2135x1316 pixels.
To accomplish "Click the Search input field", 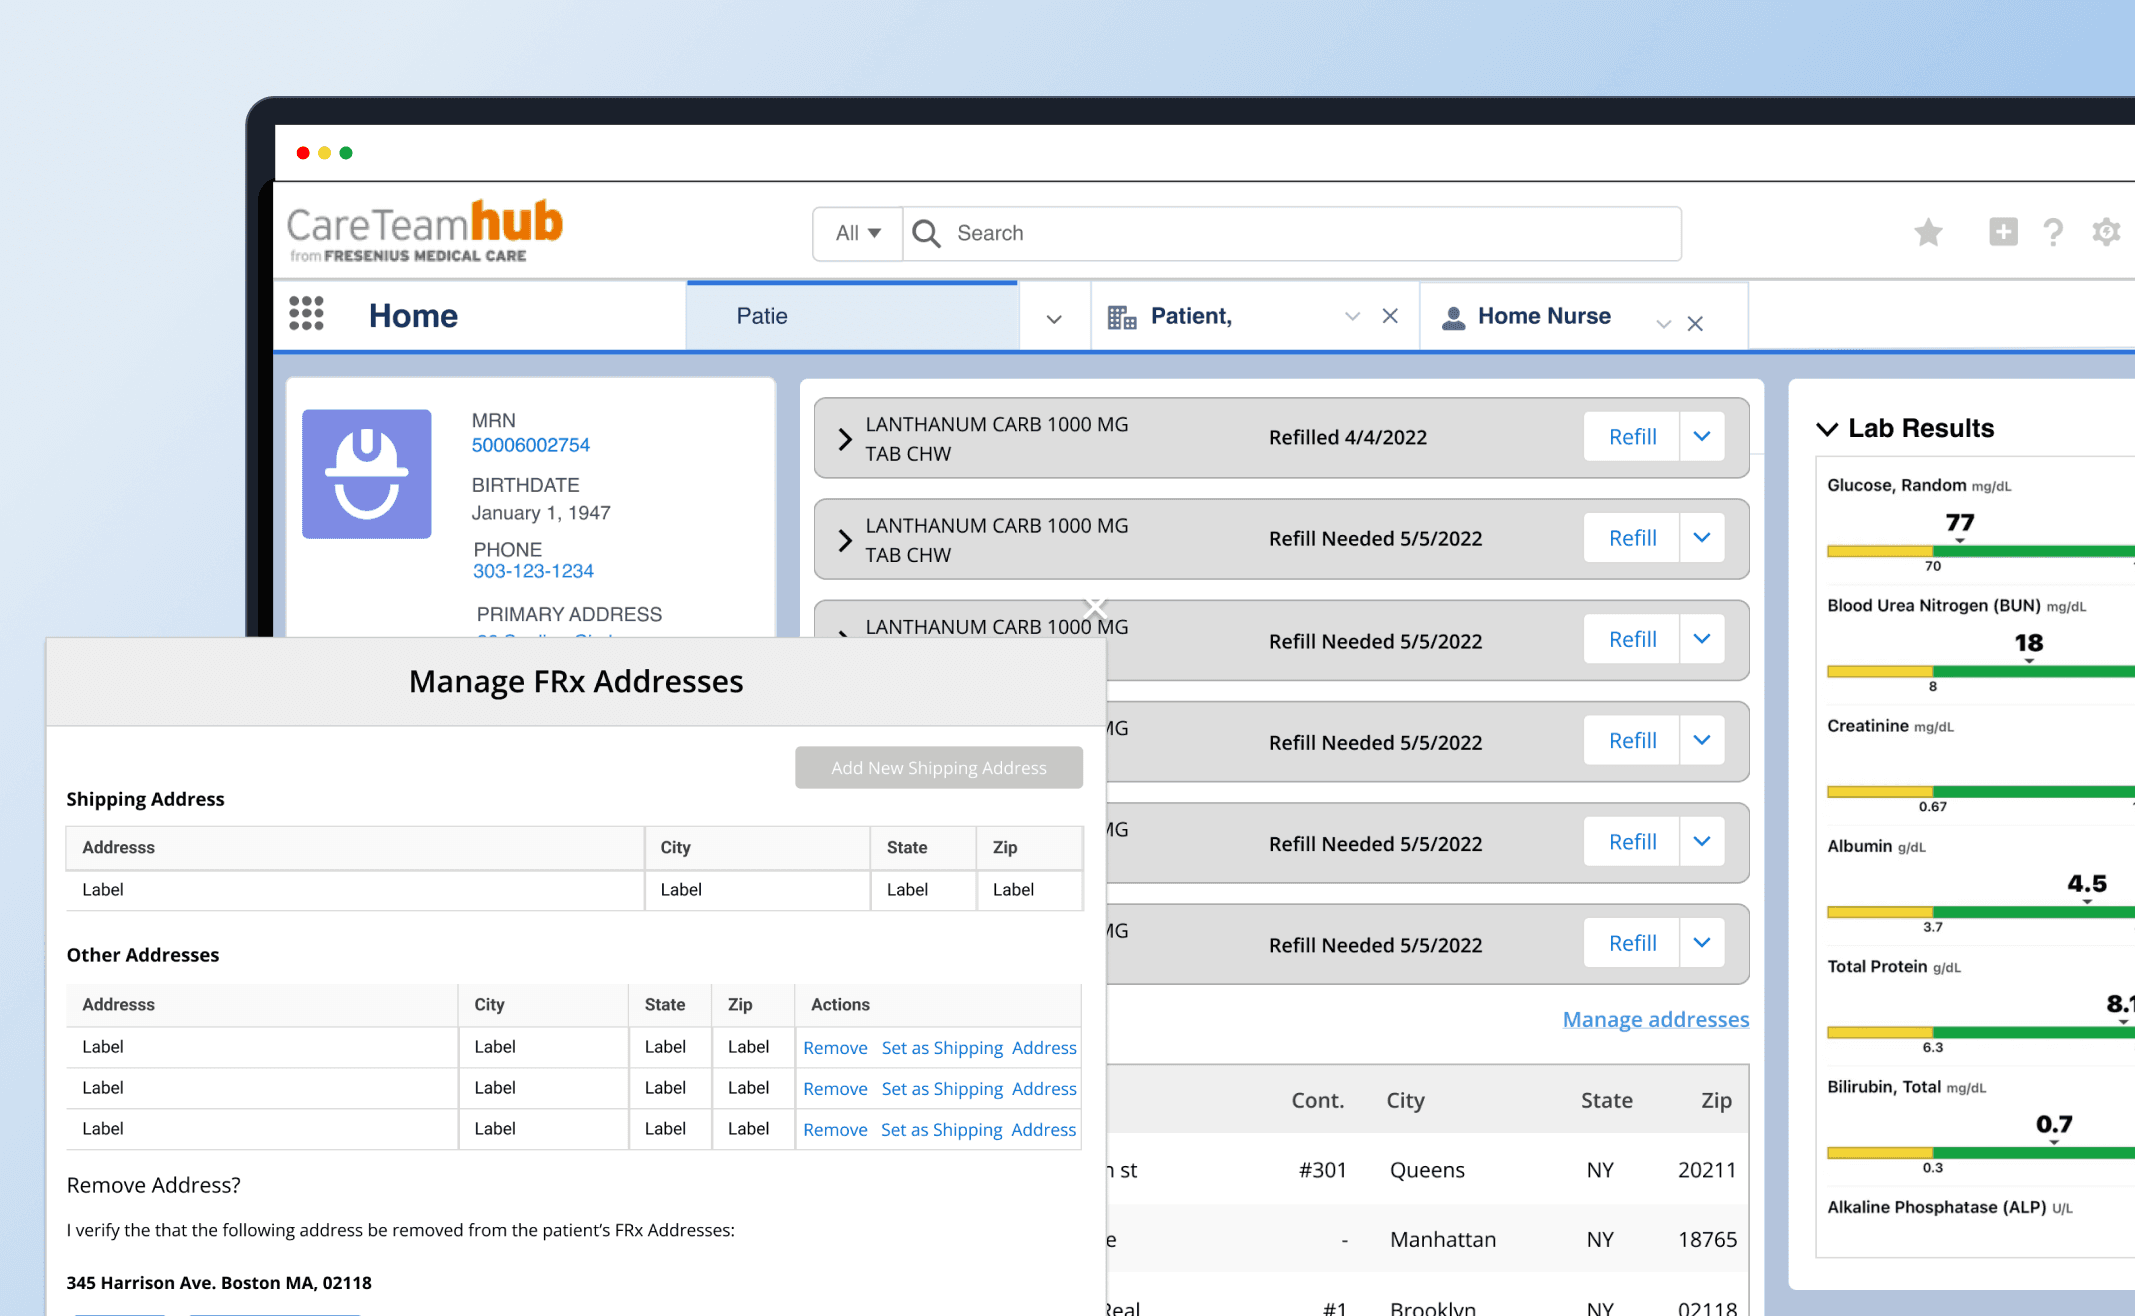I will coord(1292,233).
